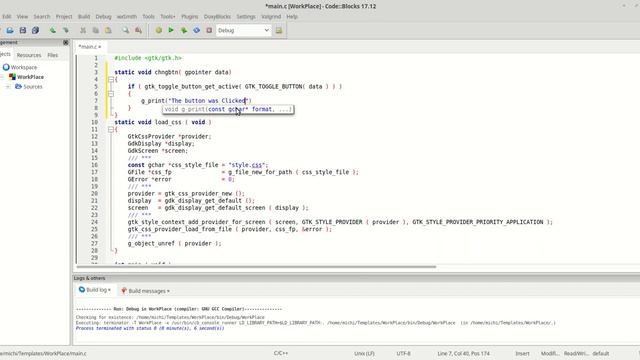The height and width of the screenshot is (360, 640).
Task: Click the Unix (LF) line ending status entry
Action: coord(364,353)
